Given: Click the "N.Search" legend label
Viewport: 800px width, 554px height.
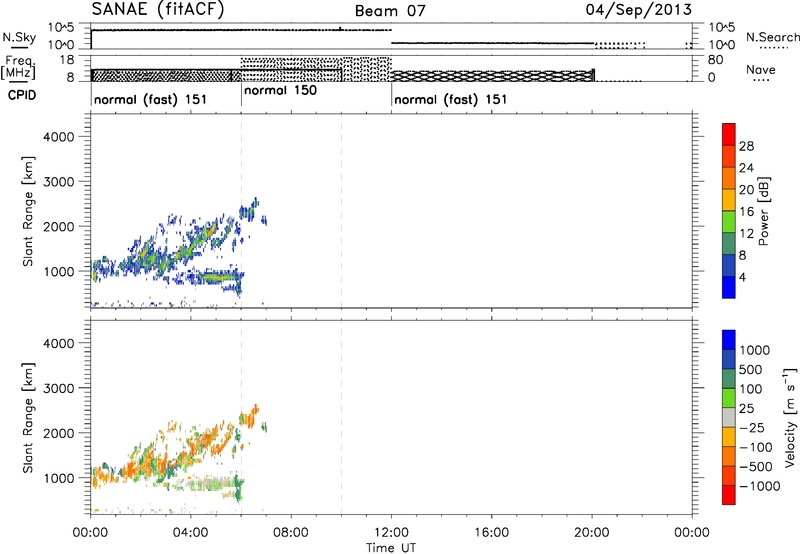Looking at the screenshot, I should coord(772,37).
